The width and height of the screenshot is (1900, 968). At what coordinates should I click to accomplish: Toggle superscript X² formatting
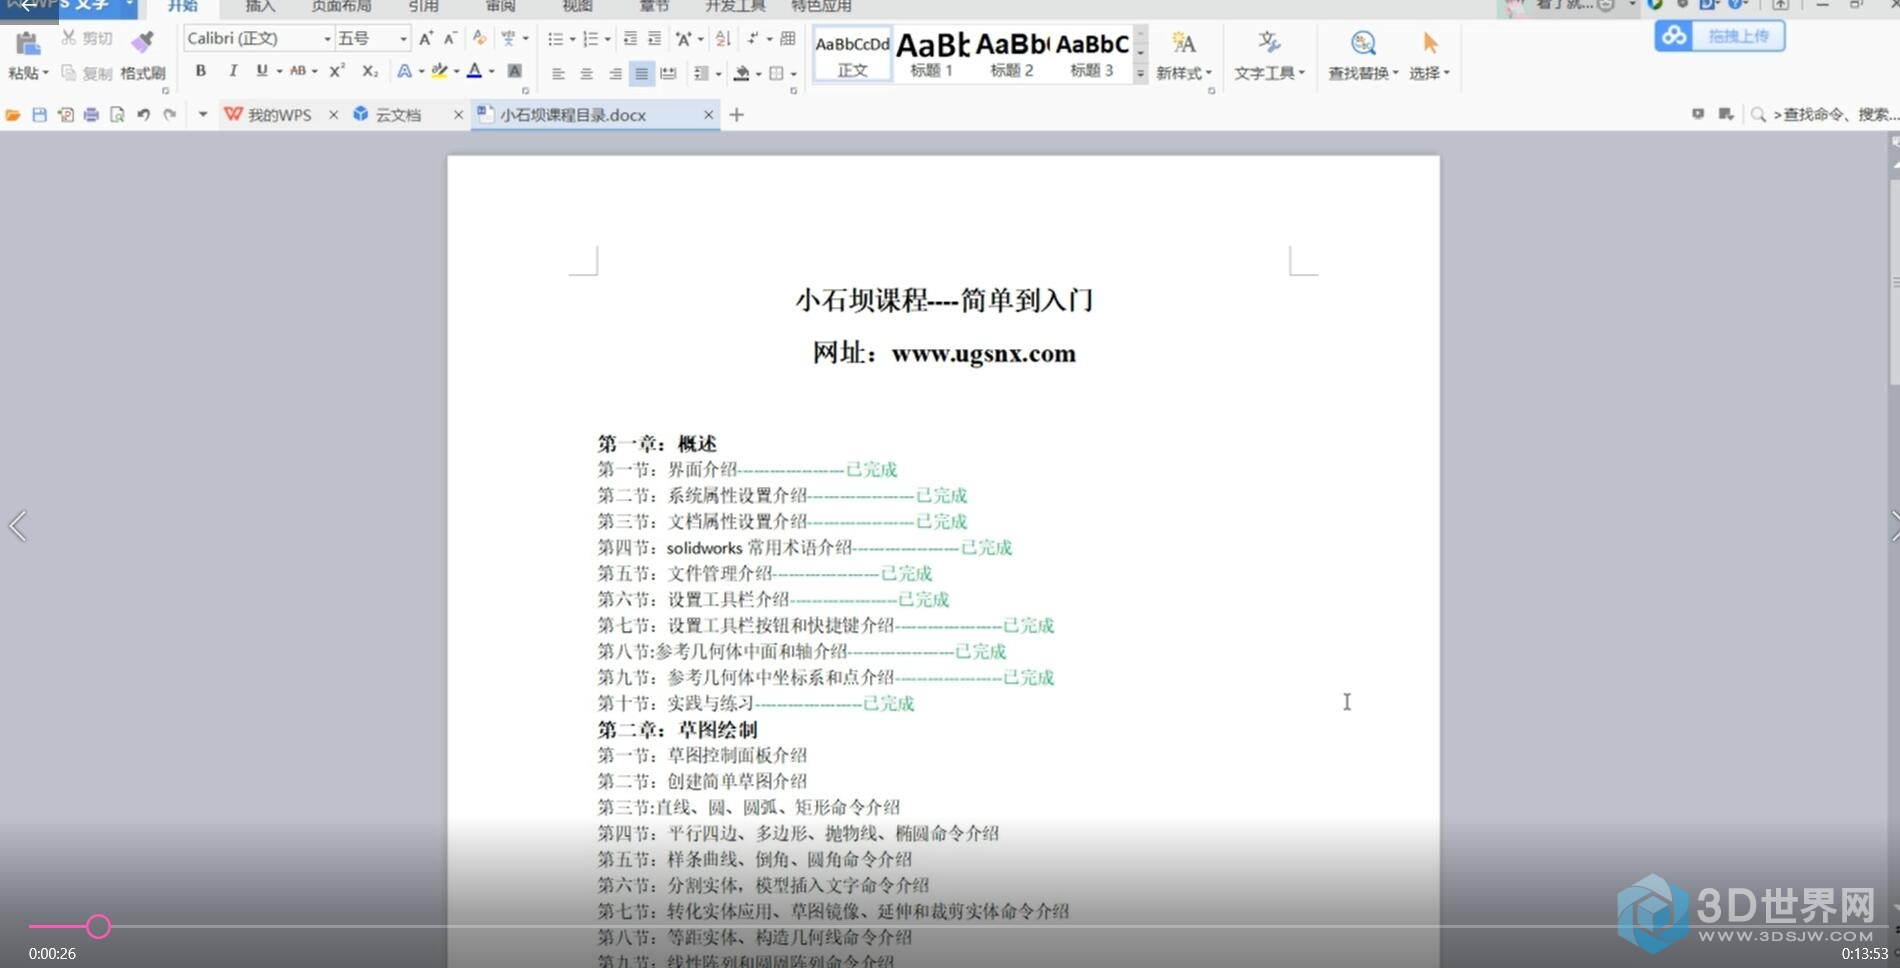[x=337, y=71]
